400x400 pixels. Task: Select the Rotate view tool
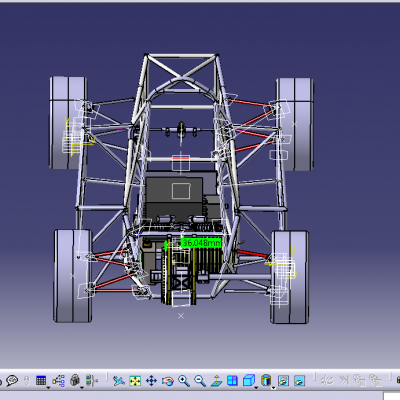[168, 380]
